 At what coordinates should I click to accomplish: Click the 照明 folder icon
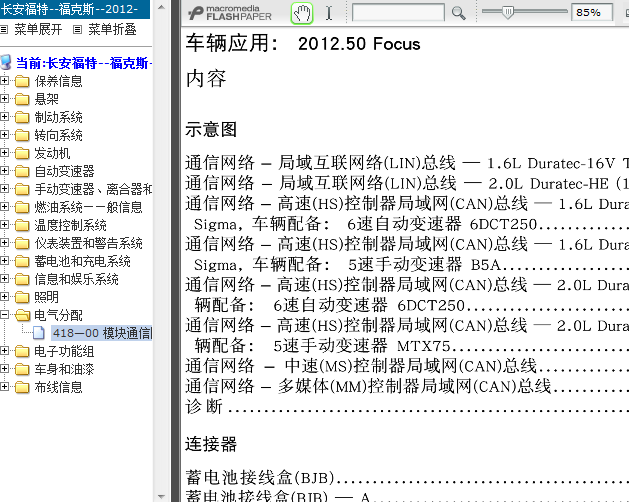22,297
